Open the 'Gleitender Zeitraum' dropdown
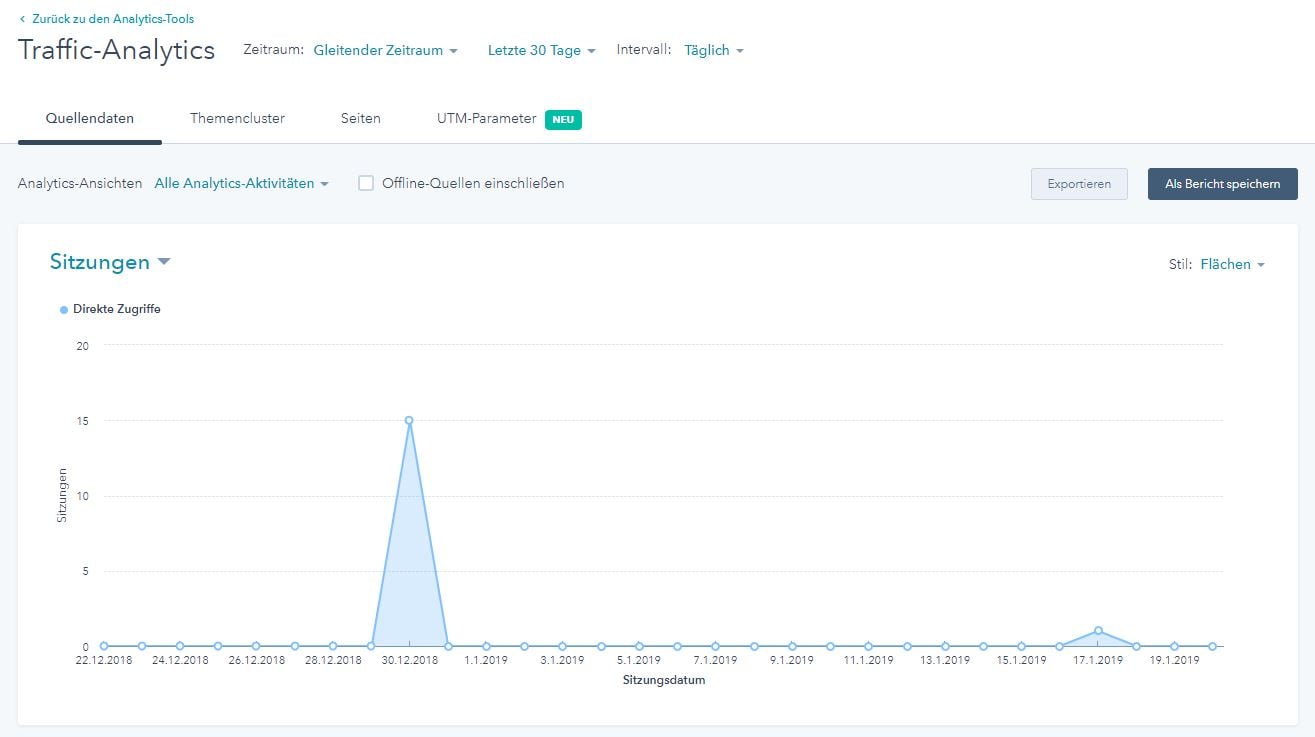Screen dimensions: 1315x737 [385, 50]
